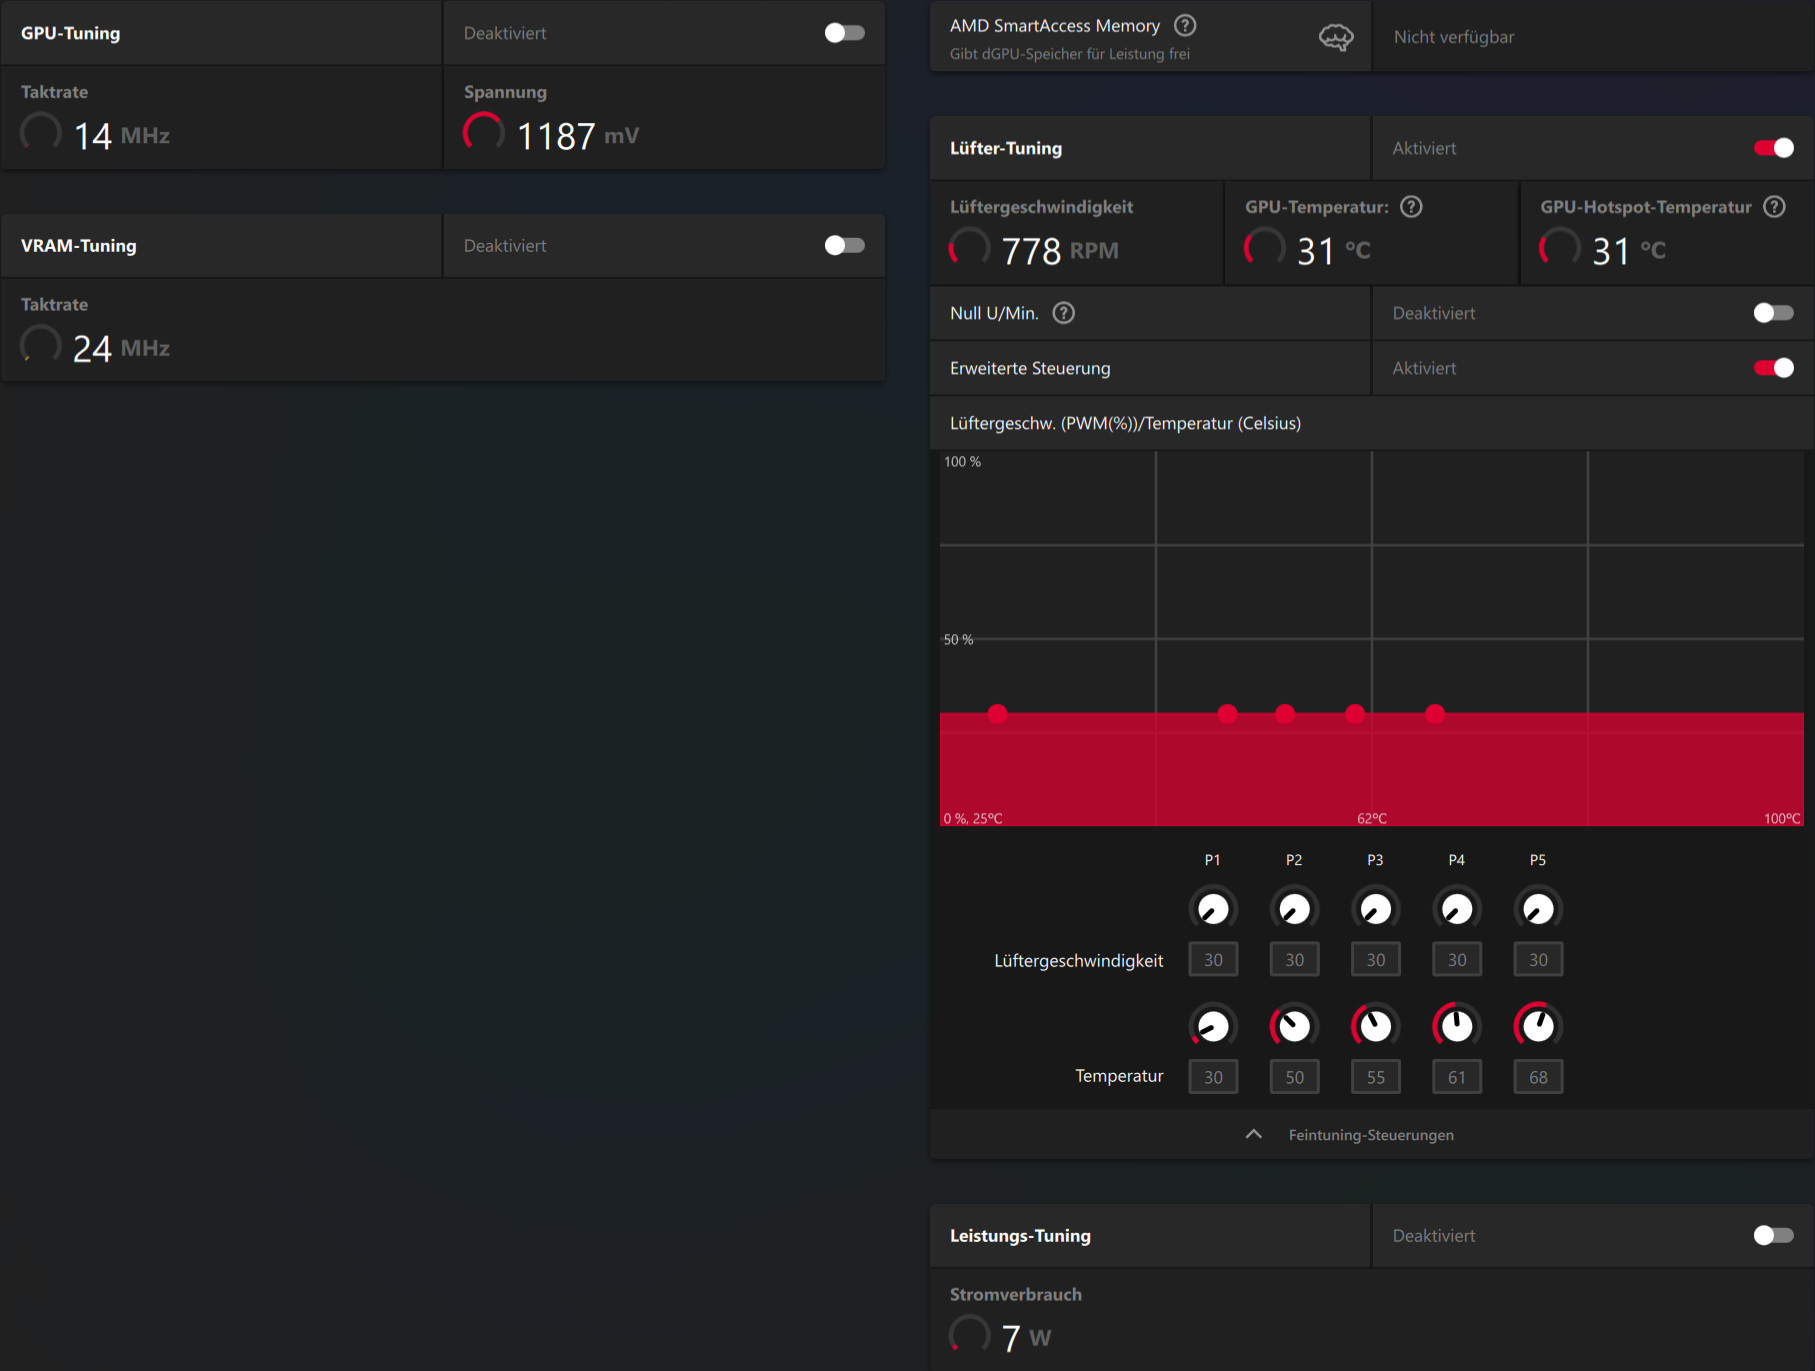Click the Gibt dGPU-Speicher für Leistung frei text
Viewport: 1815px width, 1371px height.
pos(1070,54)
